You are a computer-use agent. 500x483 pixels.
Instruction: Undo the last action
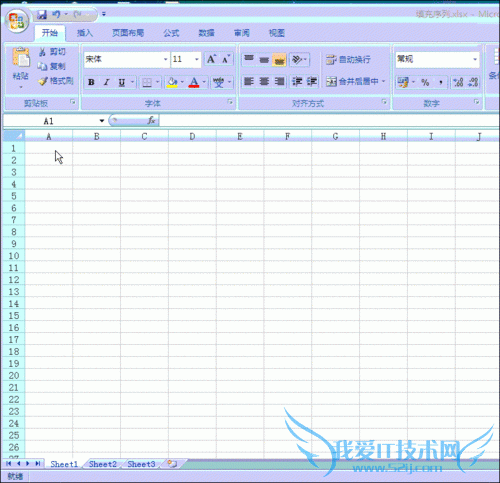pos(56,14)
